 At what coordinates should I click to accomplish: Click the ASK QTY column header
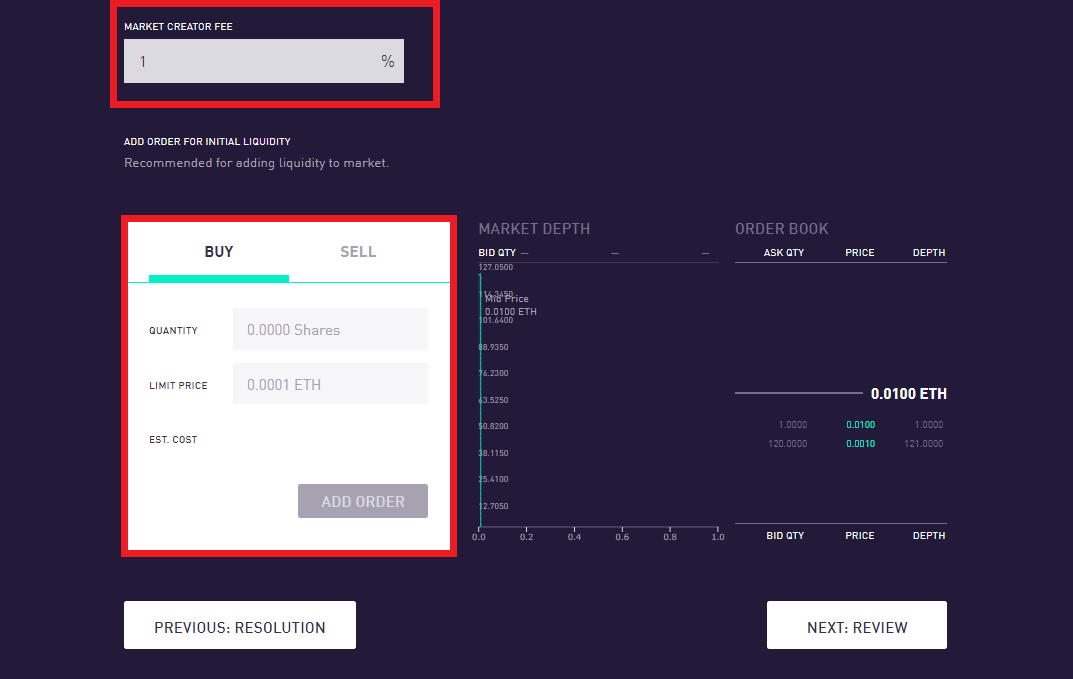[x=784, y=253]
